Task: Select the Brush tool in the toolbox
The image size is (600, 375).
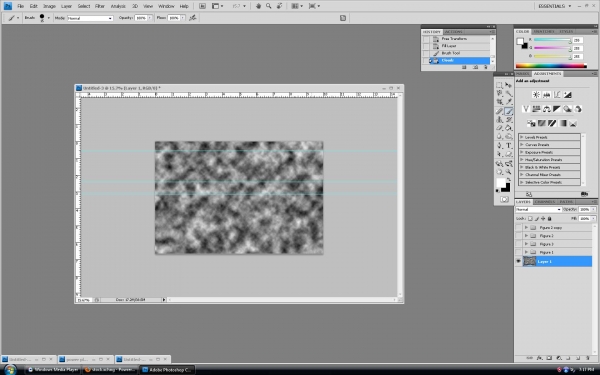Action: pos(509,111)
